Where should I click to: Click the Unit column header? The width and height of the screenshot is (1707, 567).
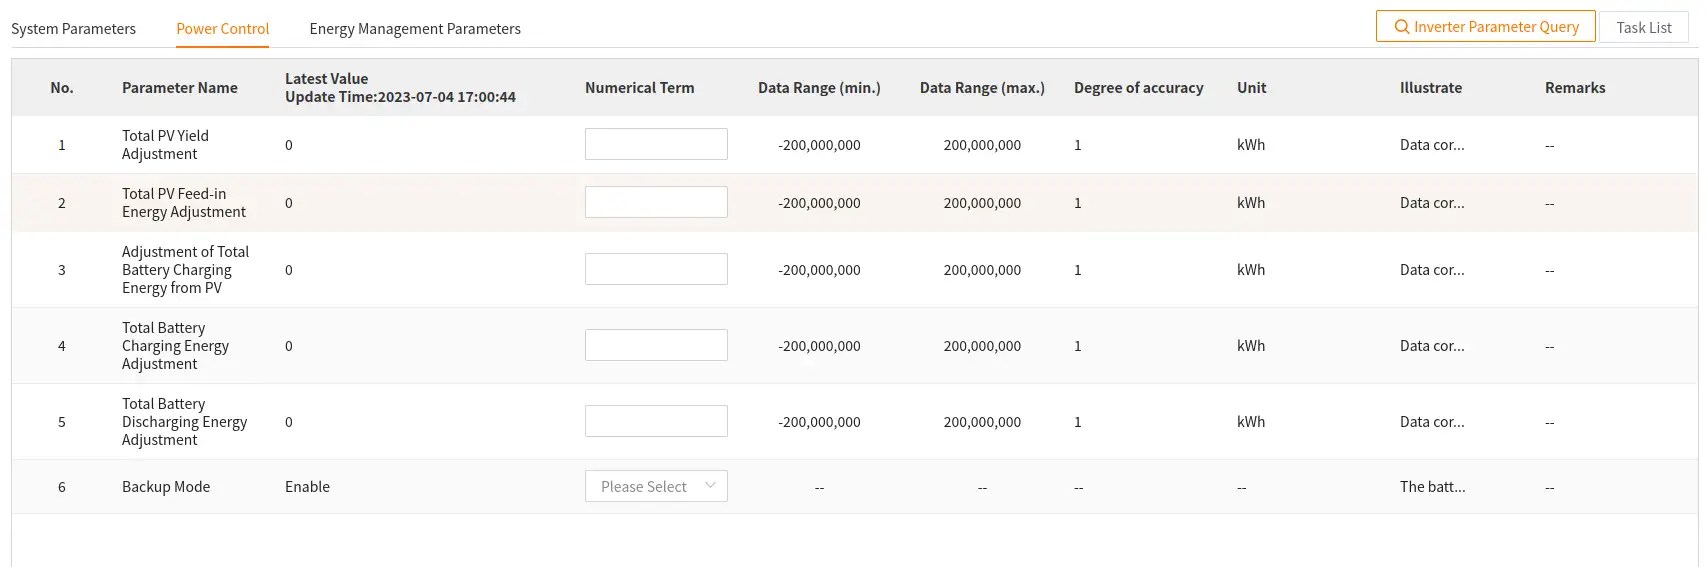pyautogui.click(x=1251, y=88)
